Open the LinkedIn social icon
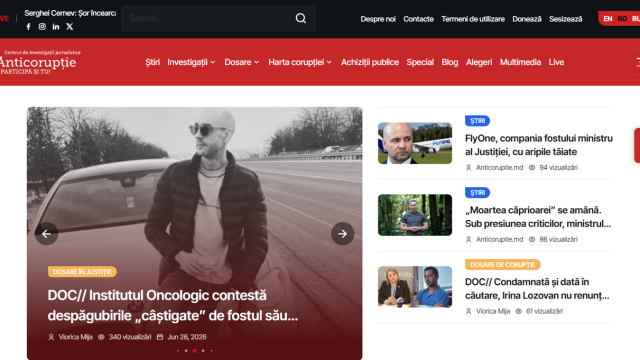Viewport: 640px width, 360px height. coord(56,27)
